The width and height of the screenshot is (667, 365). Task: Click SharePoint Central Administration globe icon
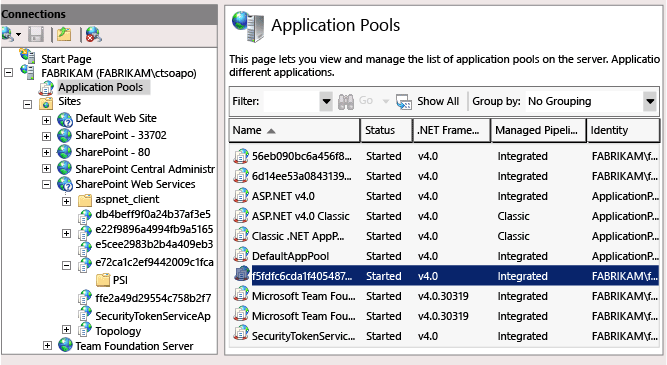(x=65, y=168)
